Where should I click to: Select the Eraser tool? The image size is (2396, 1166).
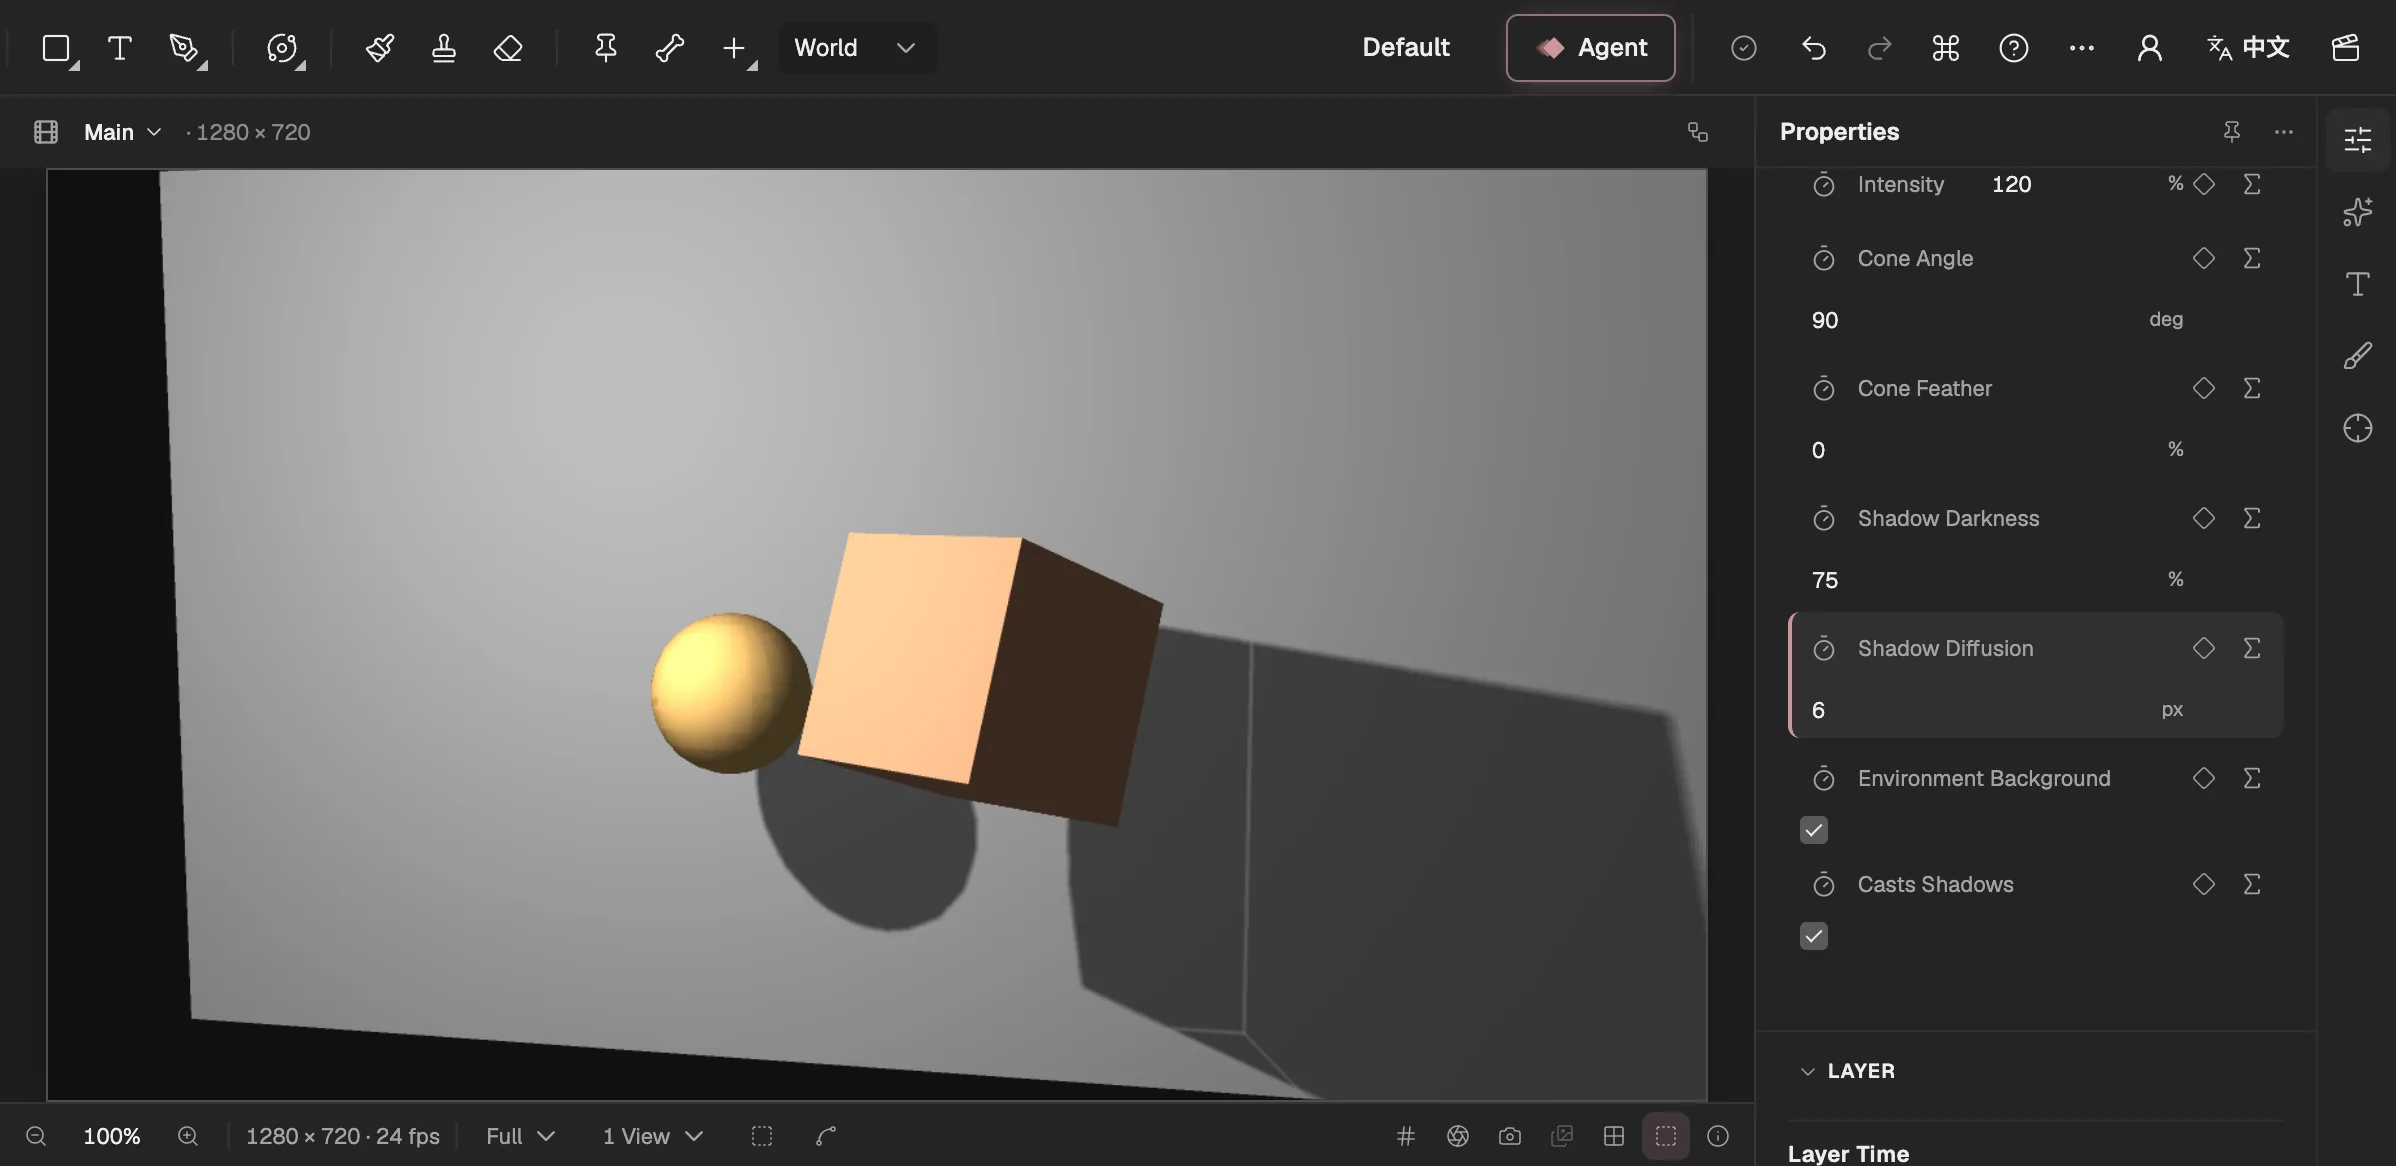pyautogui.click(x=508, y=48)
